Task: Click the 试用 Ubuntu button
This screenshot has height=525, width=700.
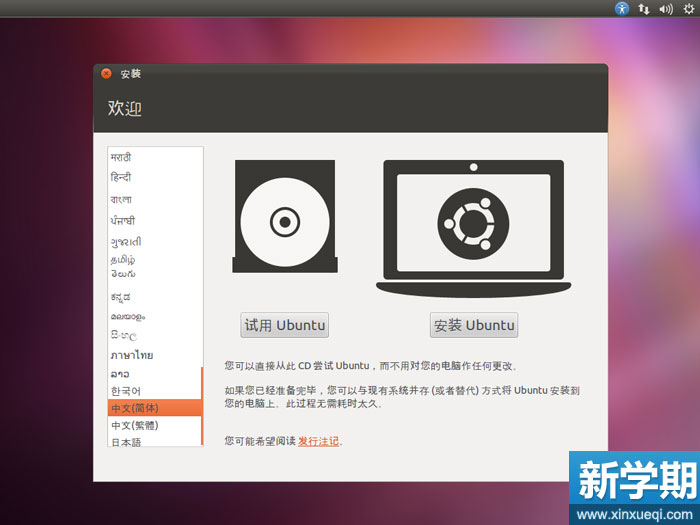Action: tap(285, 325)
